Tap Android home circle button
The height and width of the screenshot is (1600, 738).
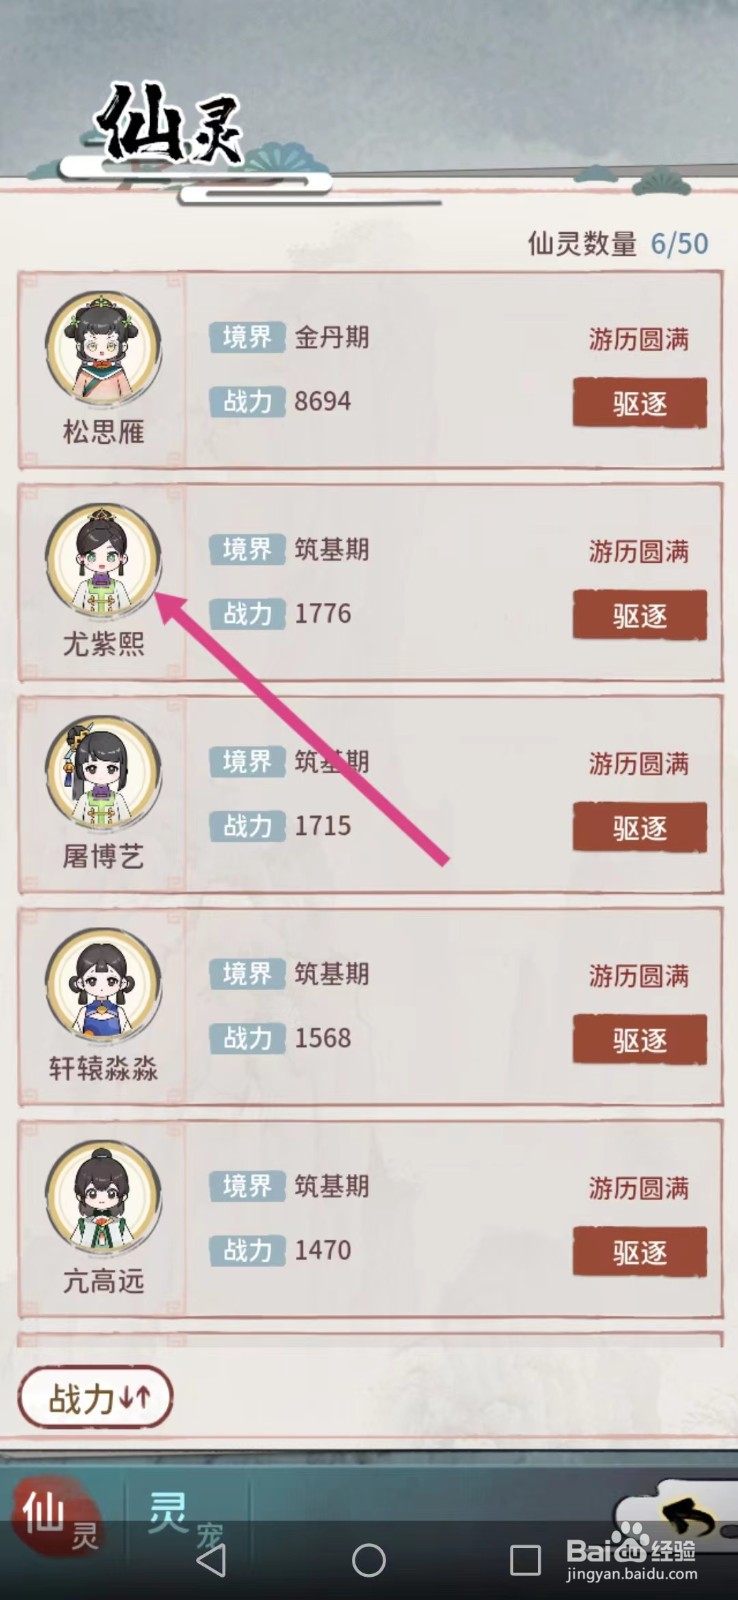[x=369, y=1560]
